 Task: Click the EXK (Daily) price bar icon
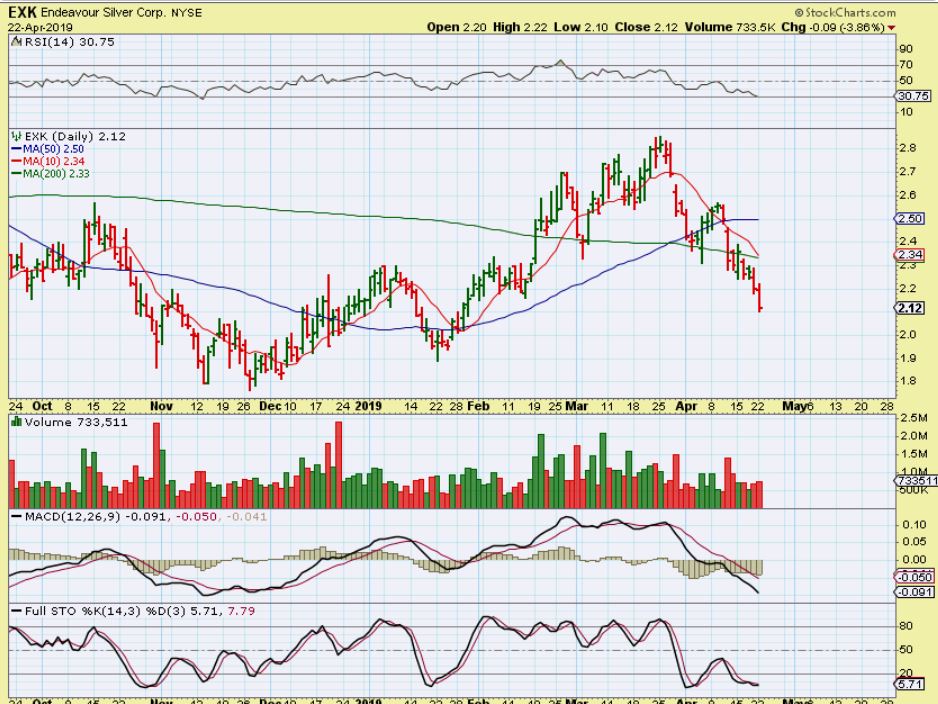(15, 135)
